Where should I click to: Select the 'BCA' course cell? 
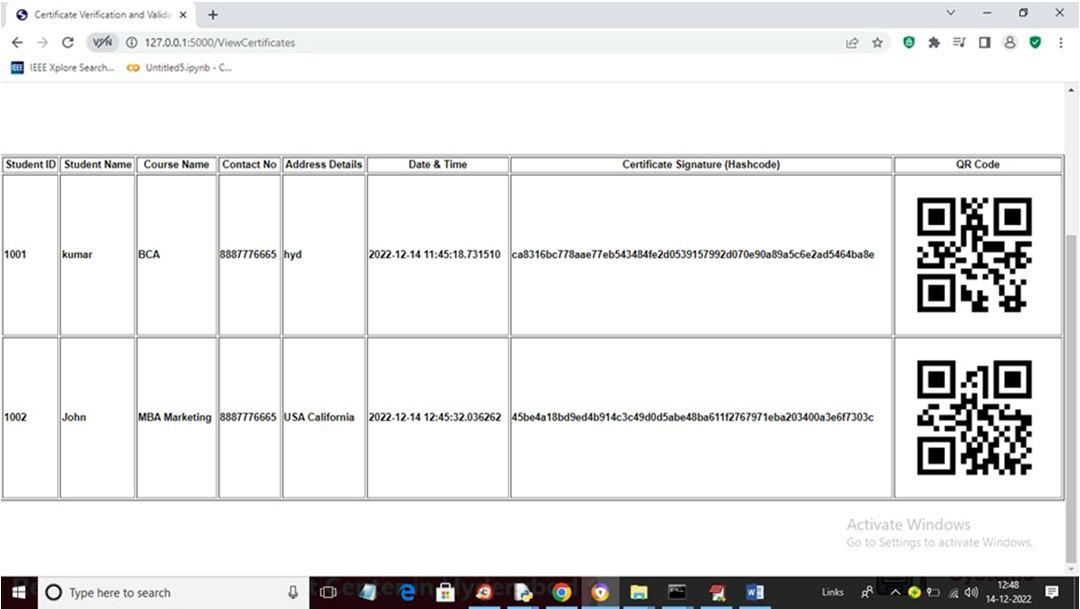(x=176, y=255)
